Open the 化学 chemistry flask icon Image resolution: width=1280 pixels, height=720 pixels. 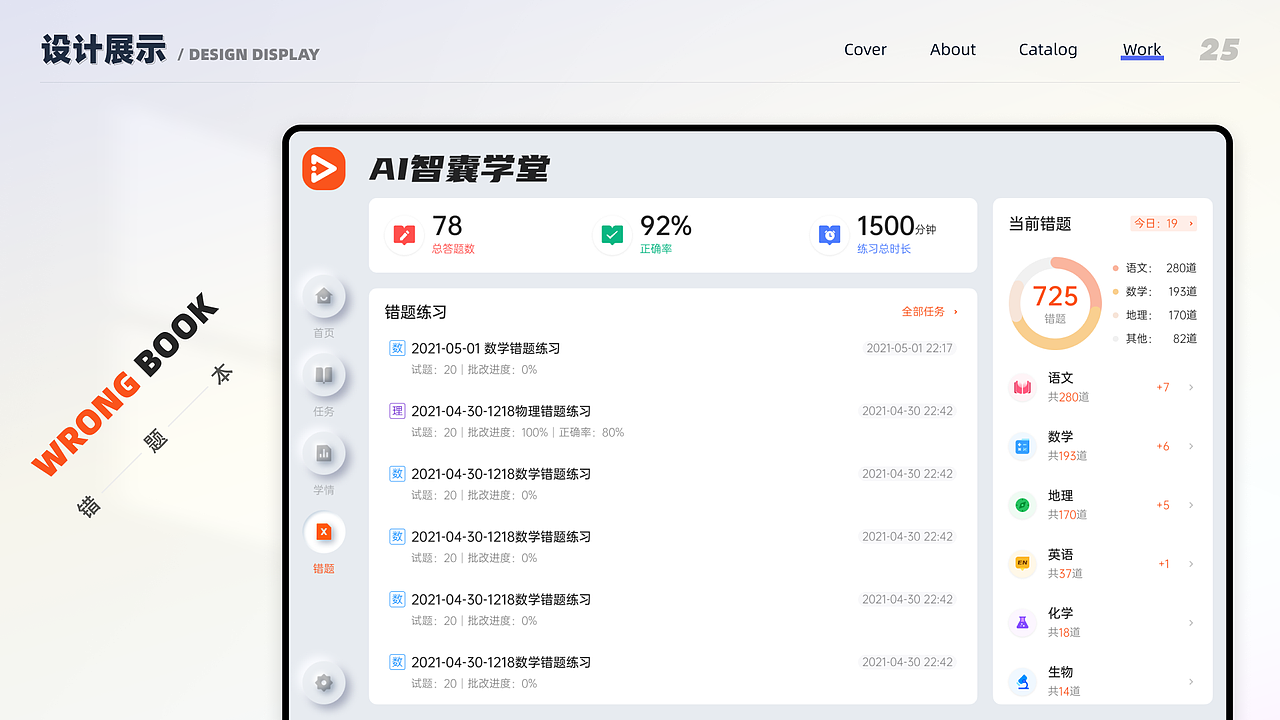coord(1021,622)
